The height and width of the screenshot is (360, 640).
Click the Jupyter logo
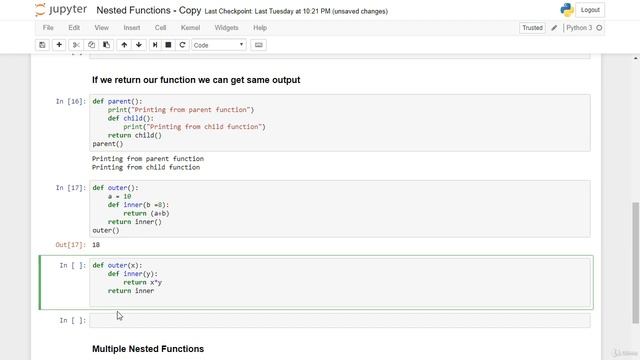pyautogui.click(x=61, y=10)
